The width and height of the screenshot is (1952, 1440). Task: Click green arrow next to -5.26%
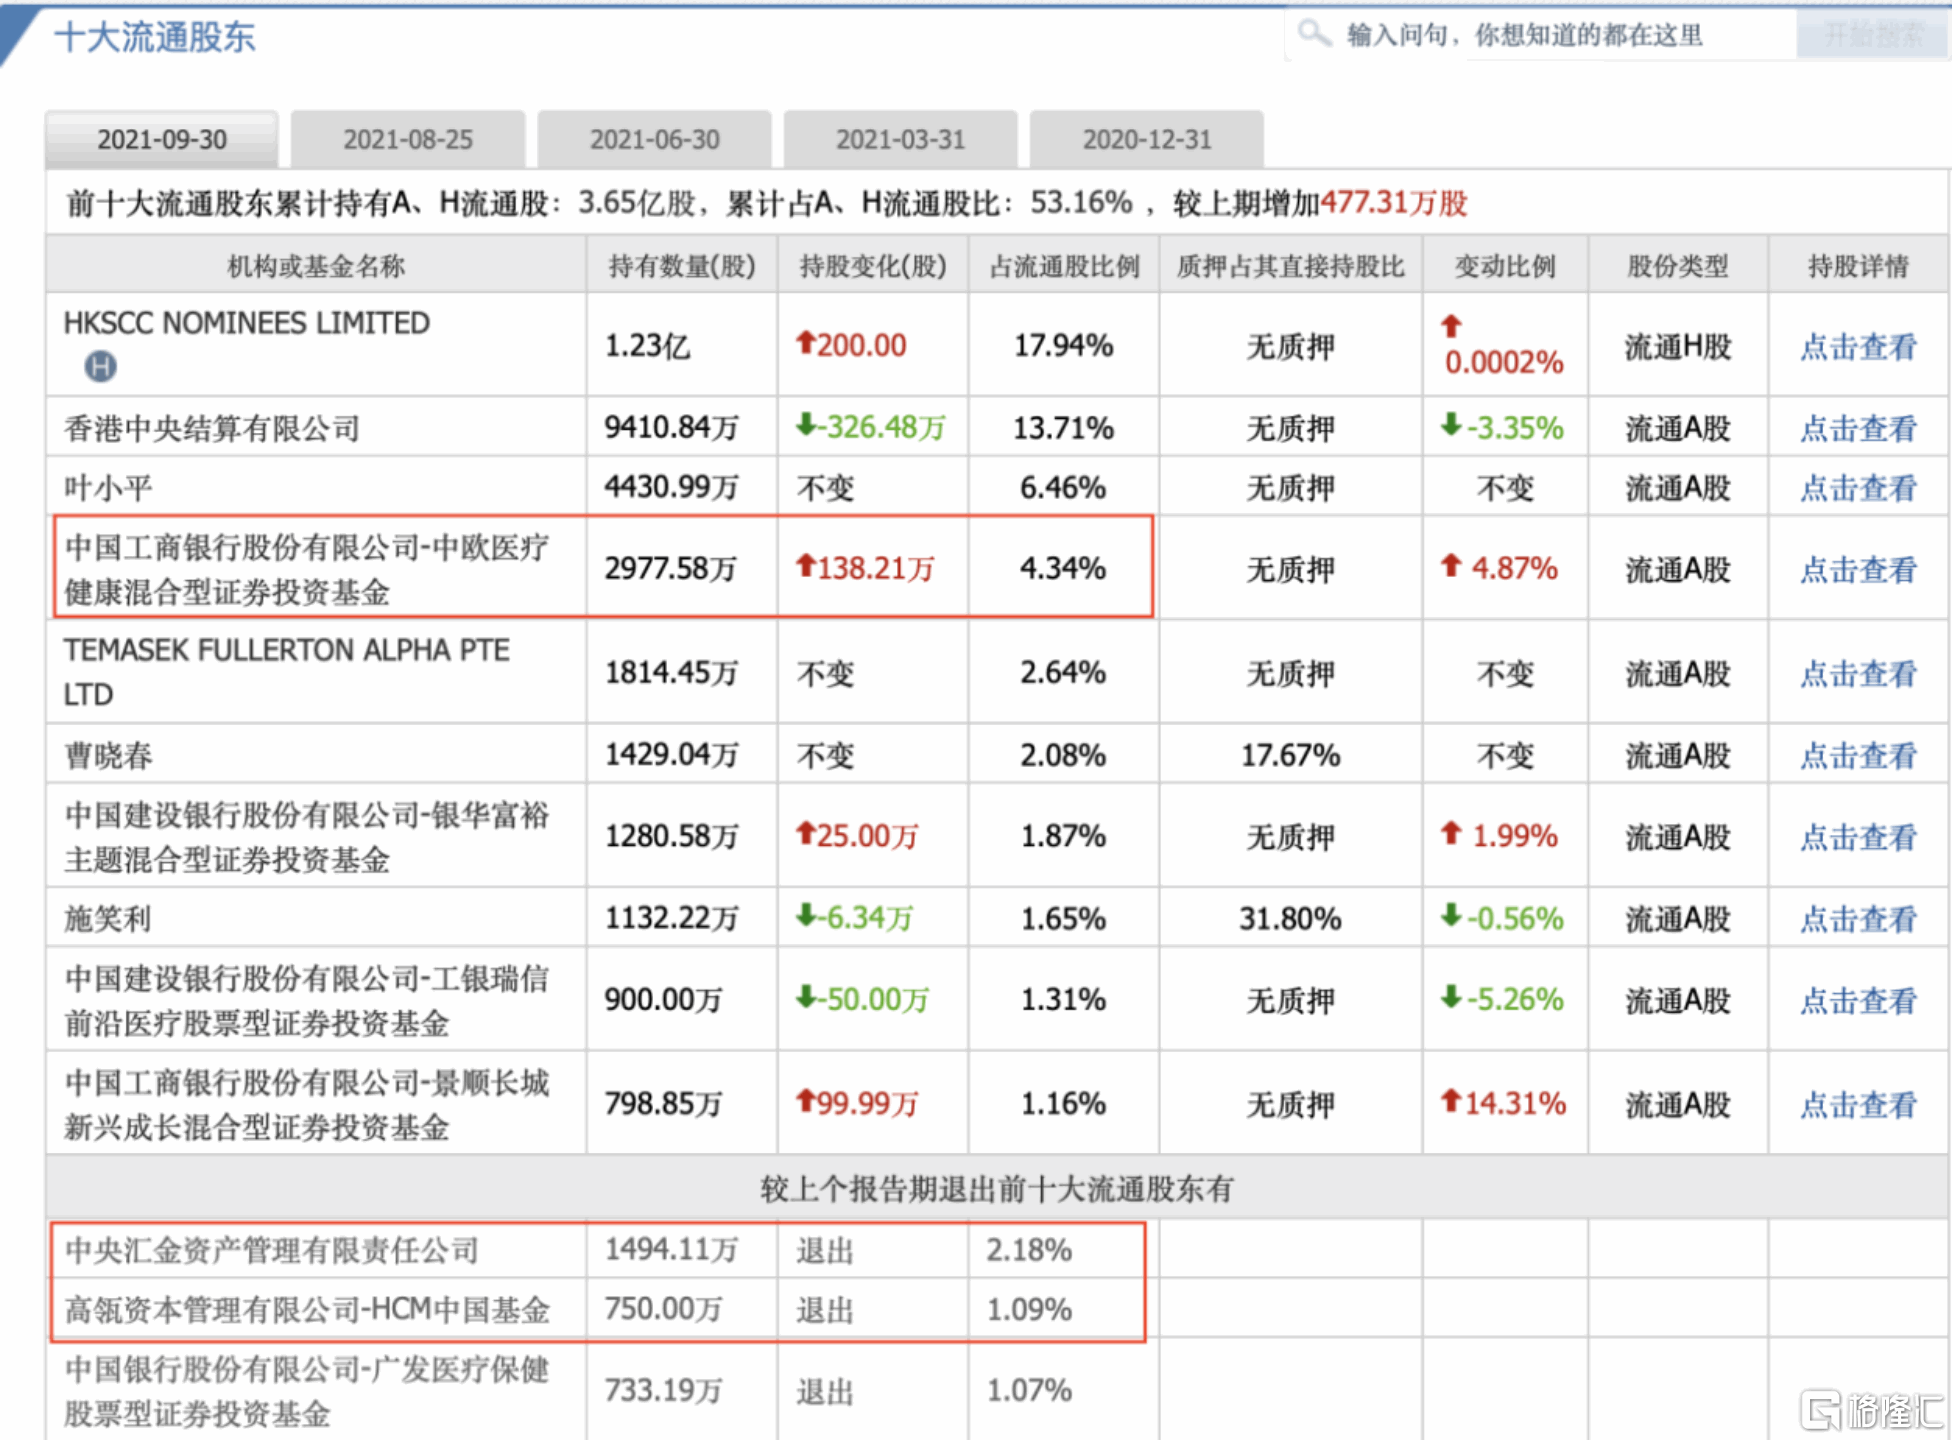(1451, 997)
